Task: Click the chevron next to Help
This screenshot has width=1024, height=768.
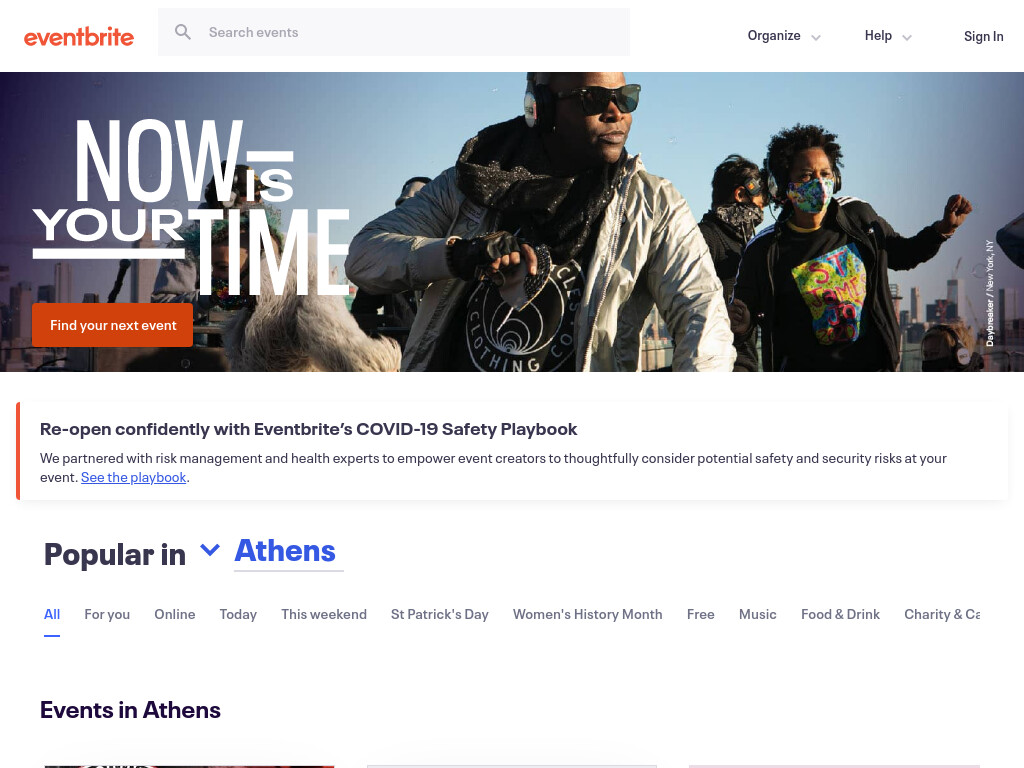Action: 906,37
